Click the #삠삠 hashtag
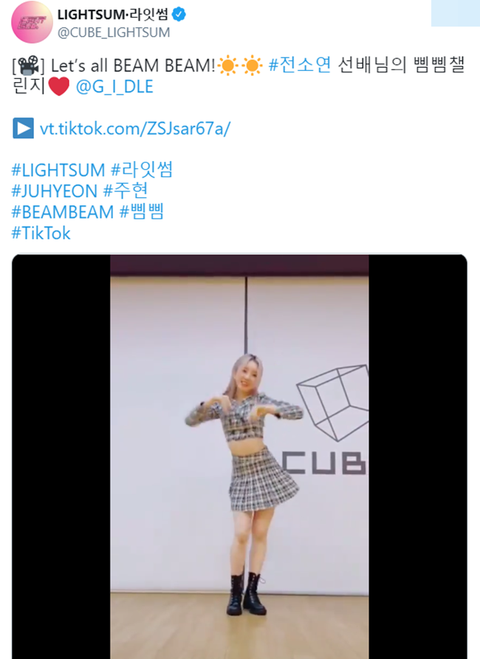Image resolution: width=480 pixels, height=659 pixels. click(142, 212)
